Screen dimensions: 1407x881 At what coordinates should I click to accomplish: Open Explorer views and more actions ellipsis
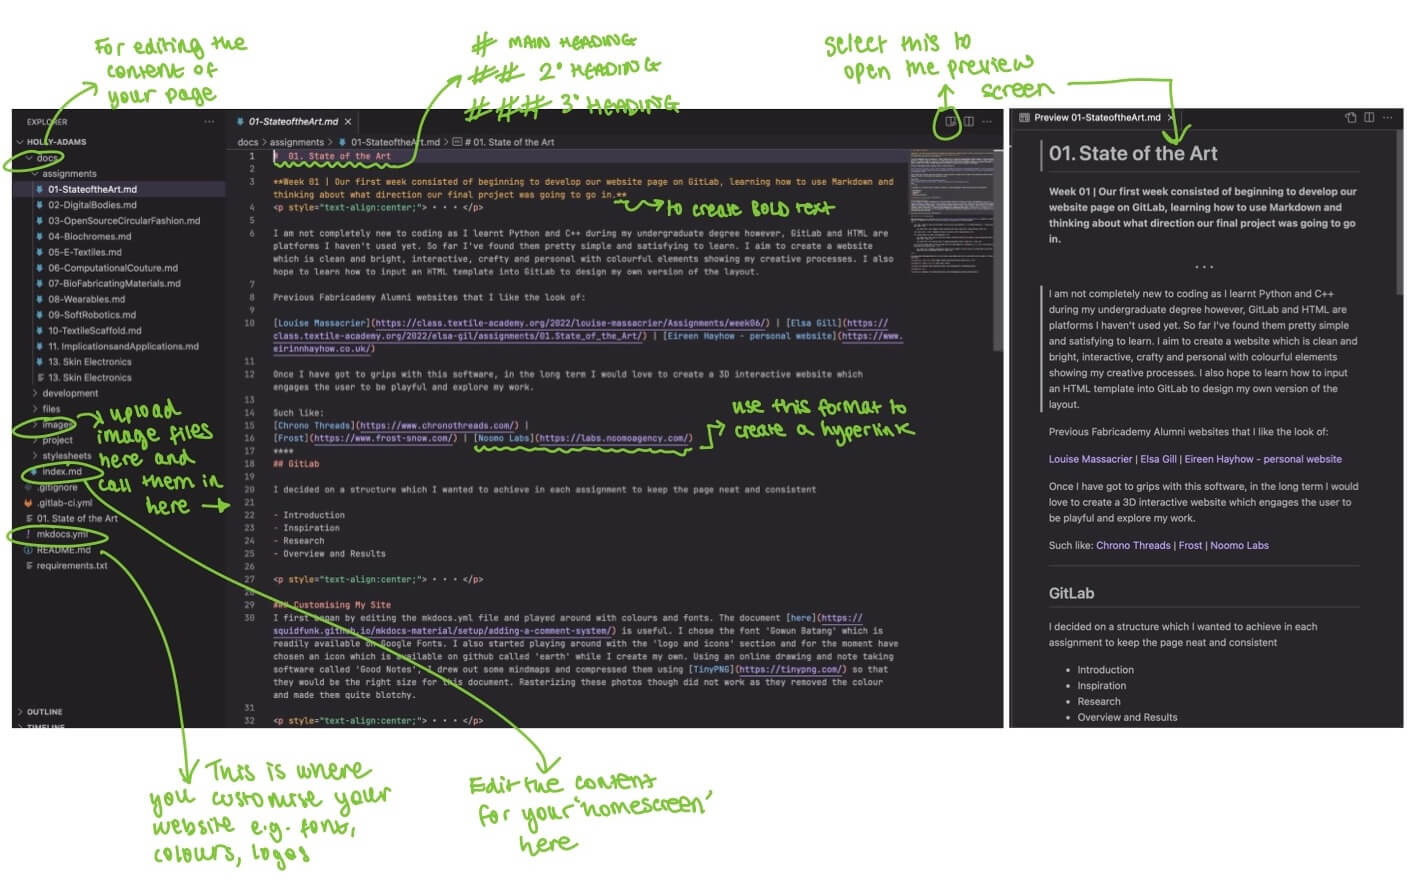point(209,122)
